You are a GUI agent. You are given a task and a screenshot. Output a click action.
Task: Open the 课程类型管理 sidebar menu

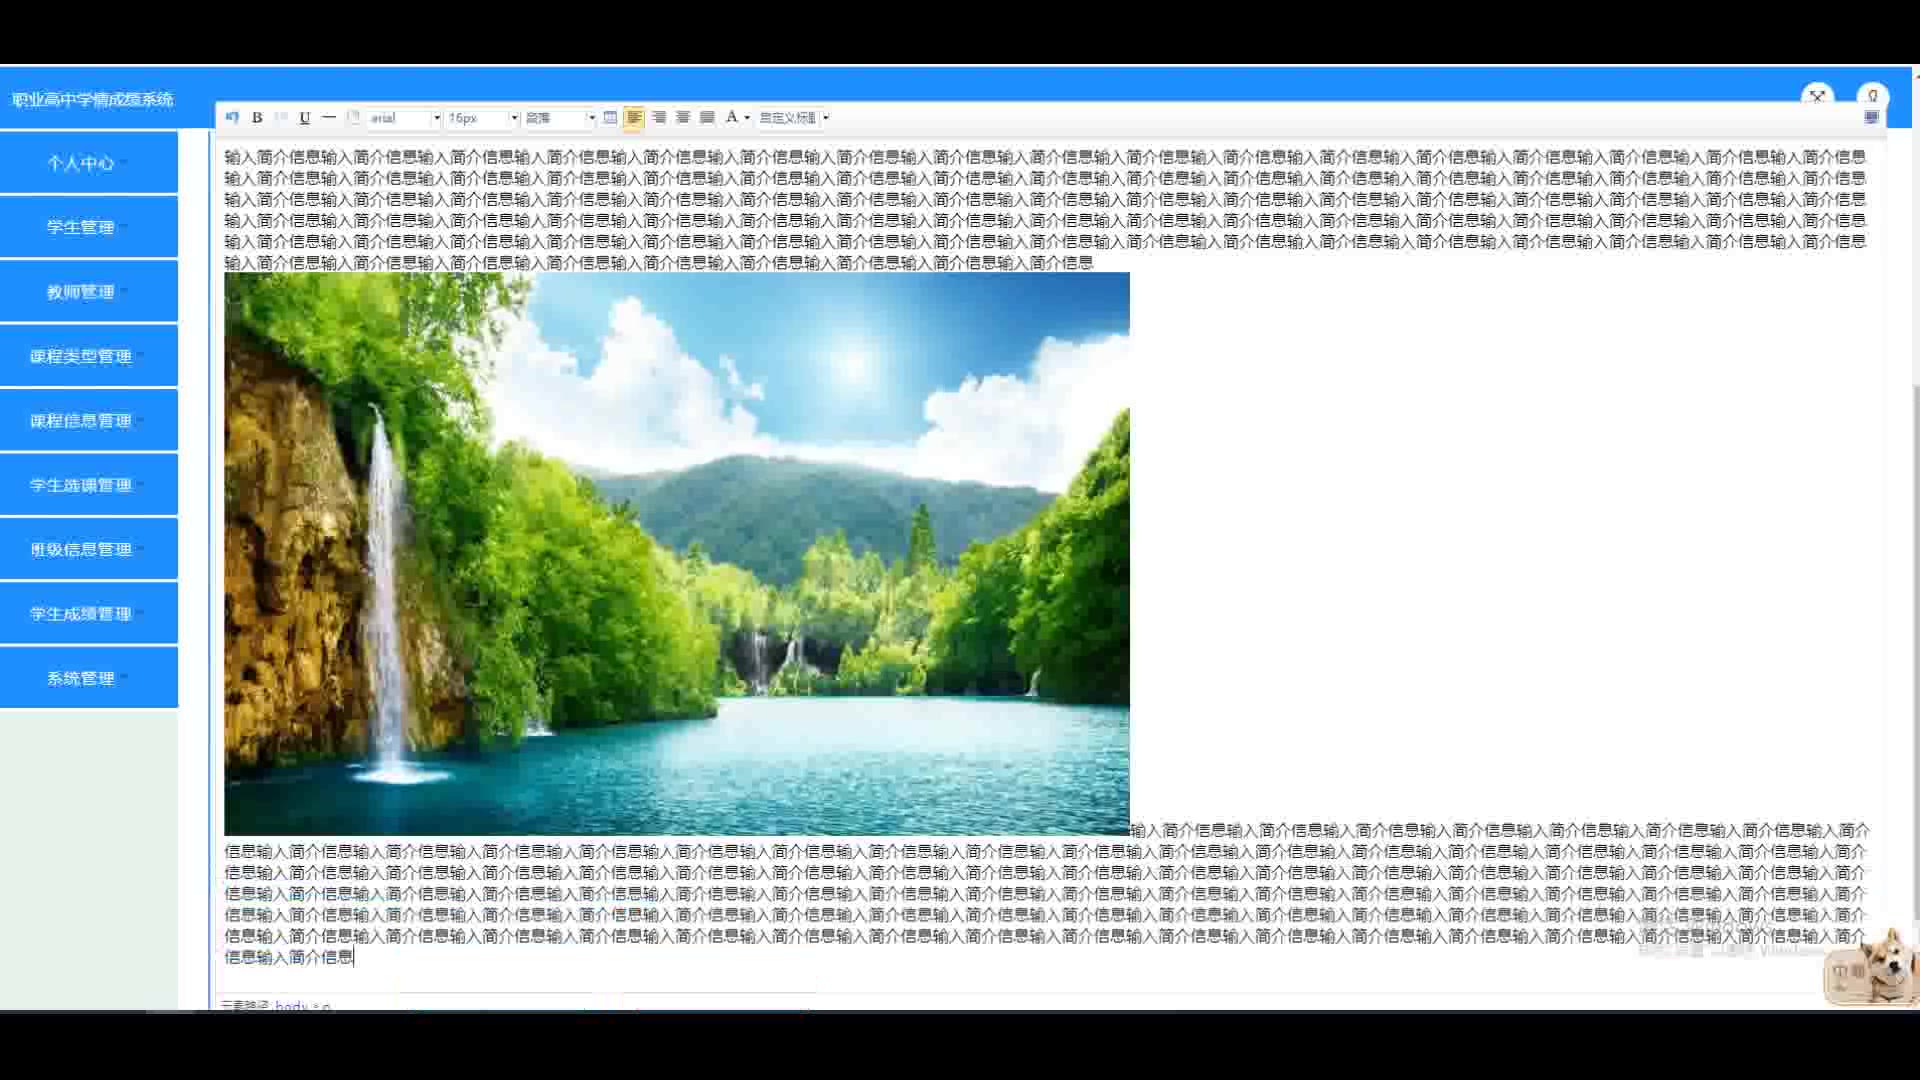(x=89, y=355)
